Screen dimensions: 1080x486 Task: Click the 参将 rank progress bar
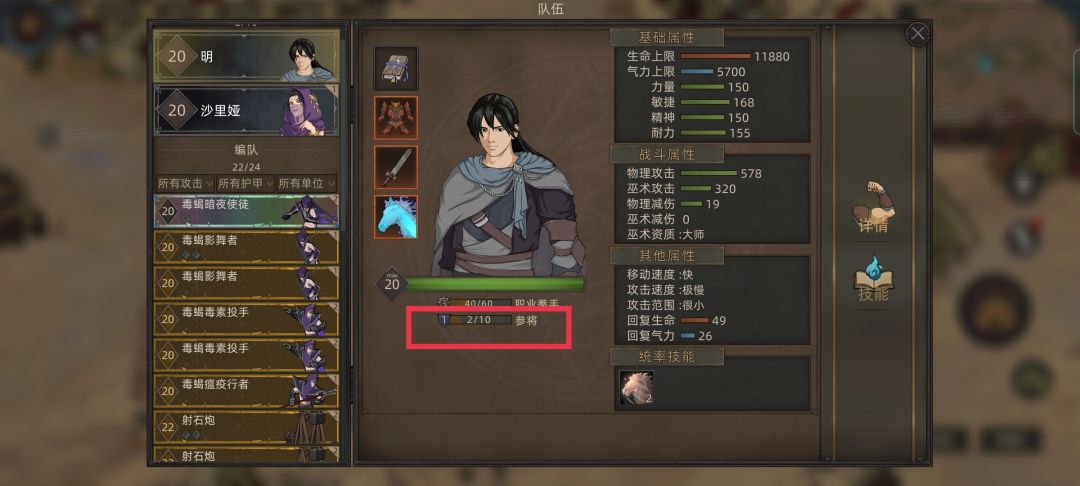480,320
